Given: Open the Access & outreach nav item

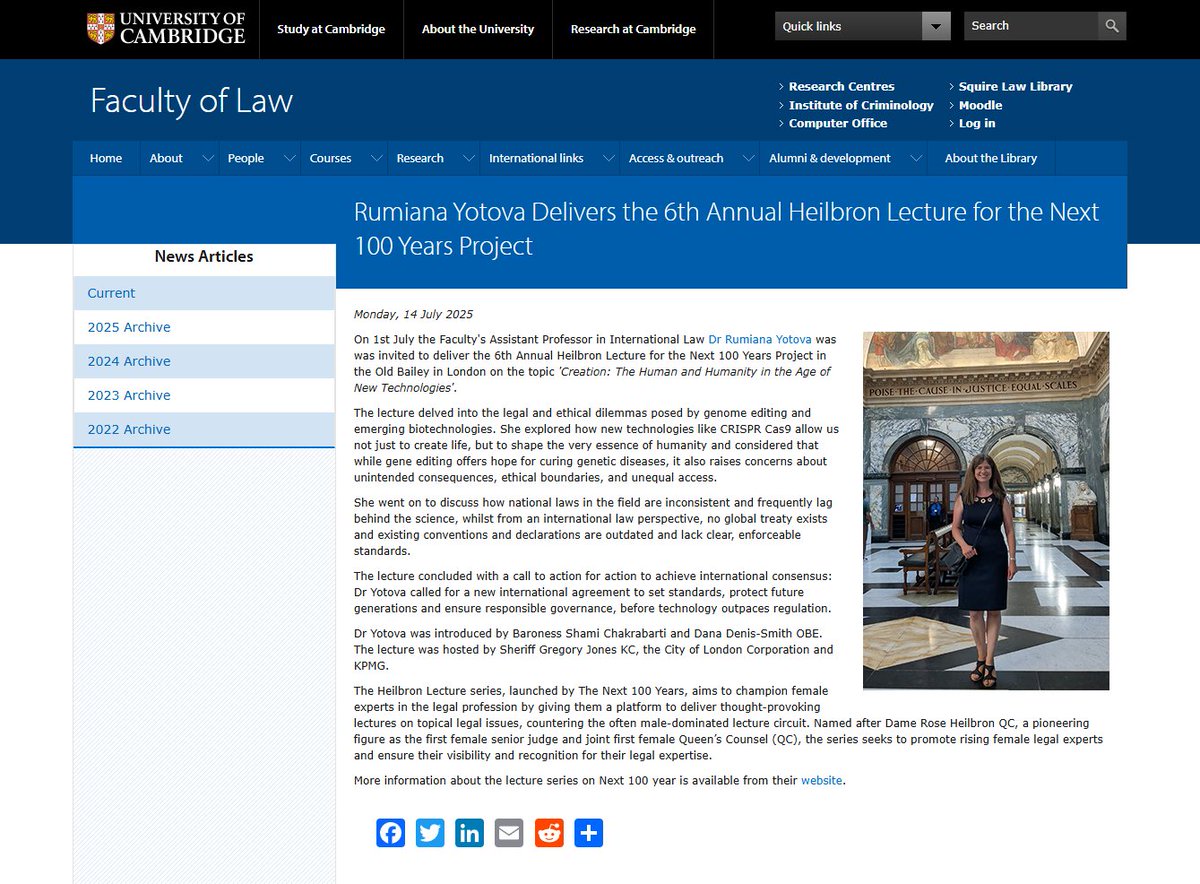Looking at the screenshot, I should click(x=676, y=158).
